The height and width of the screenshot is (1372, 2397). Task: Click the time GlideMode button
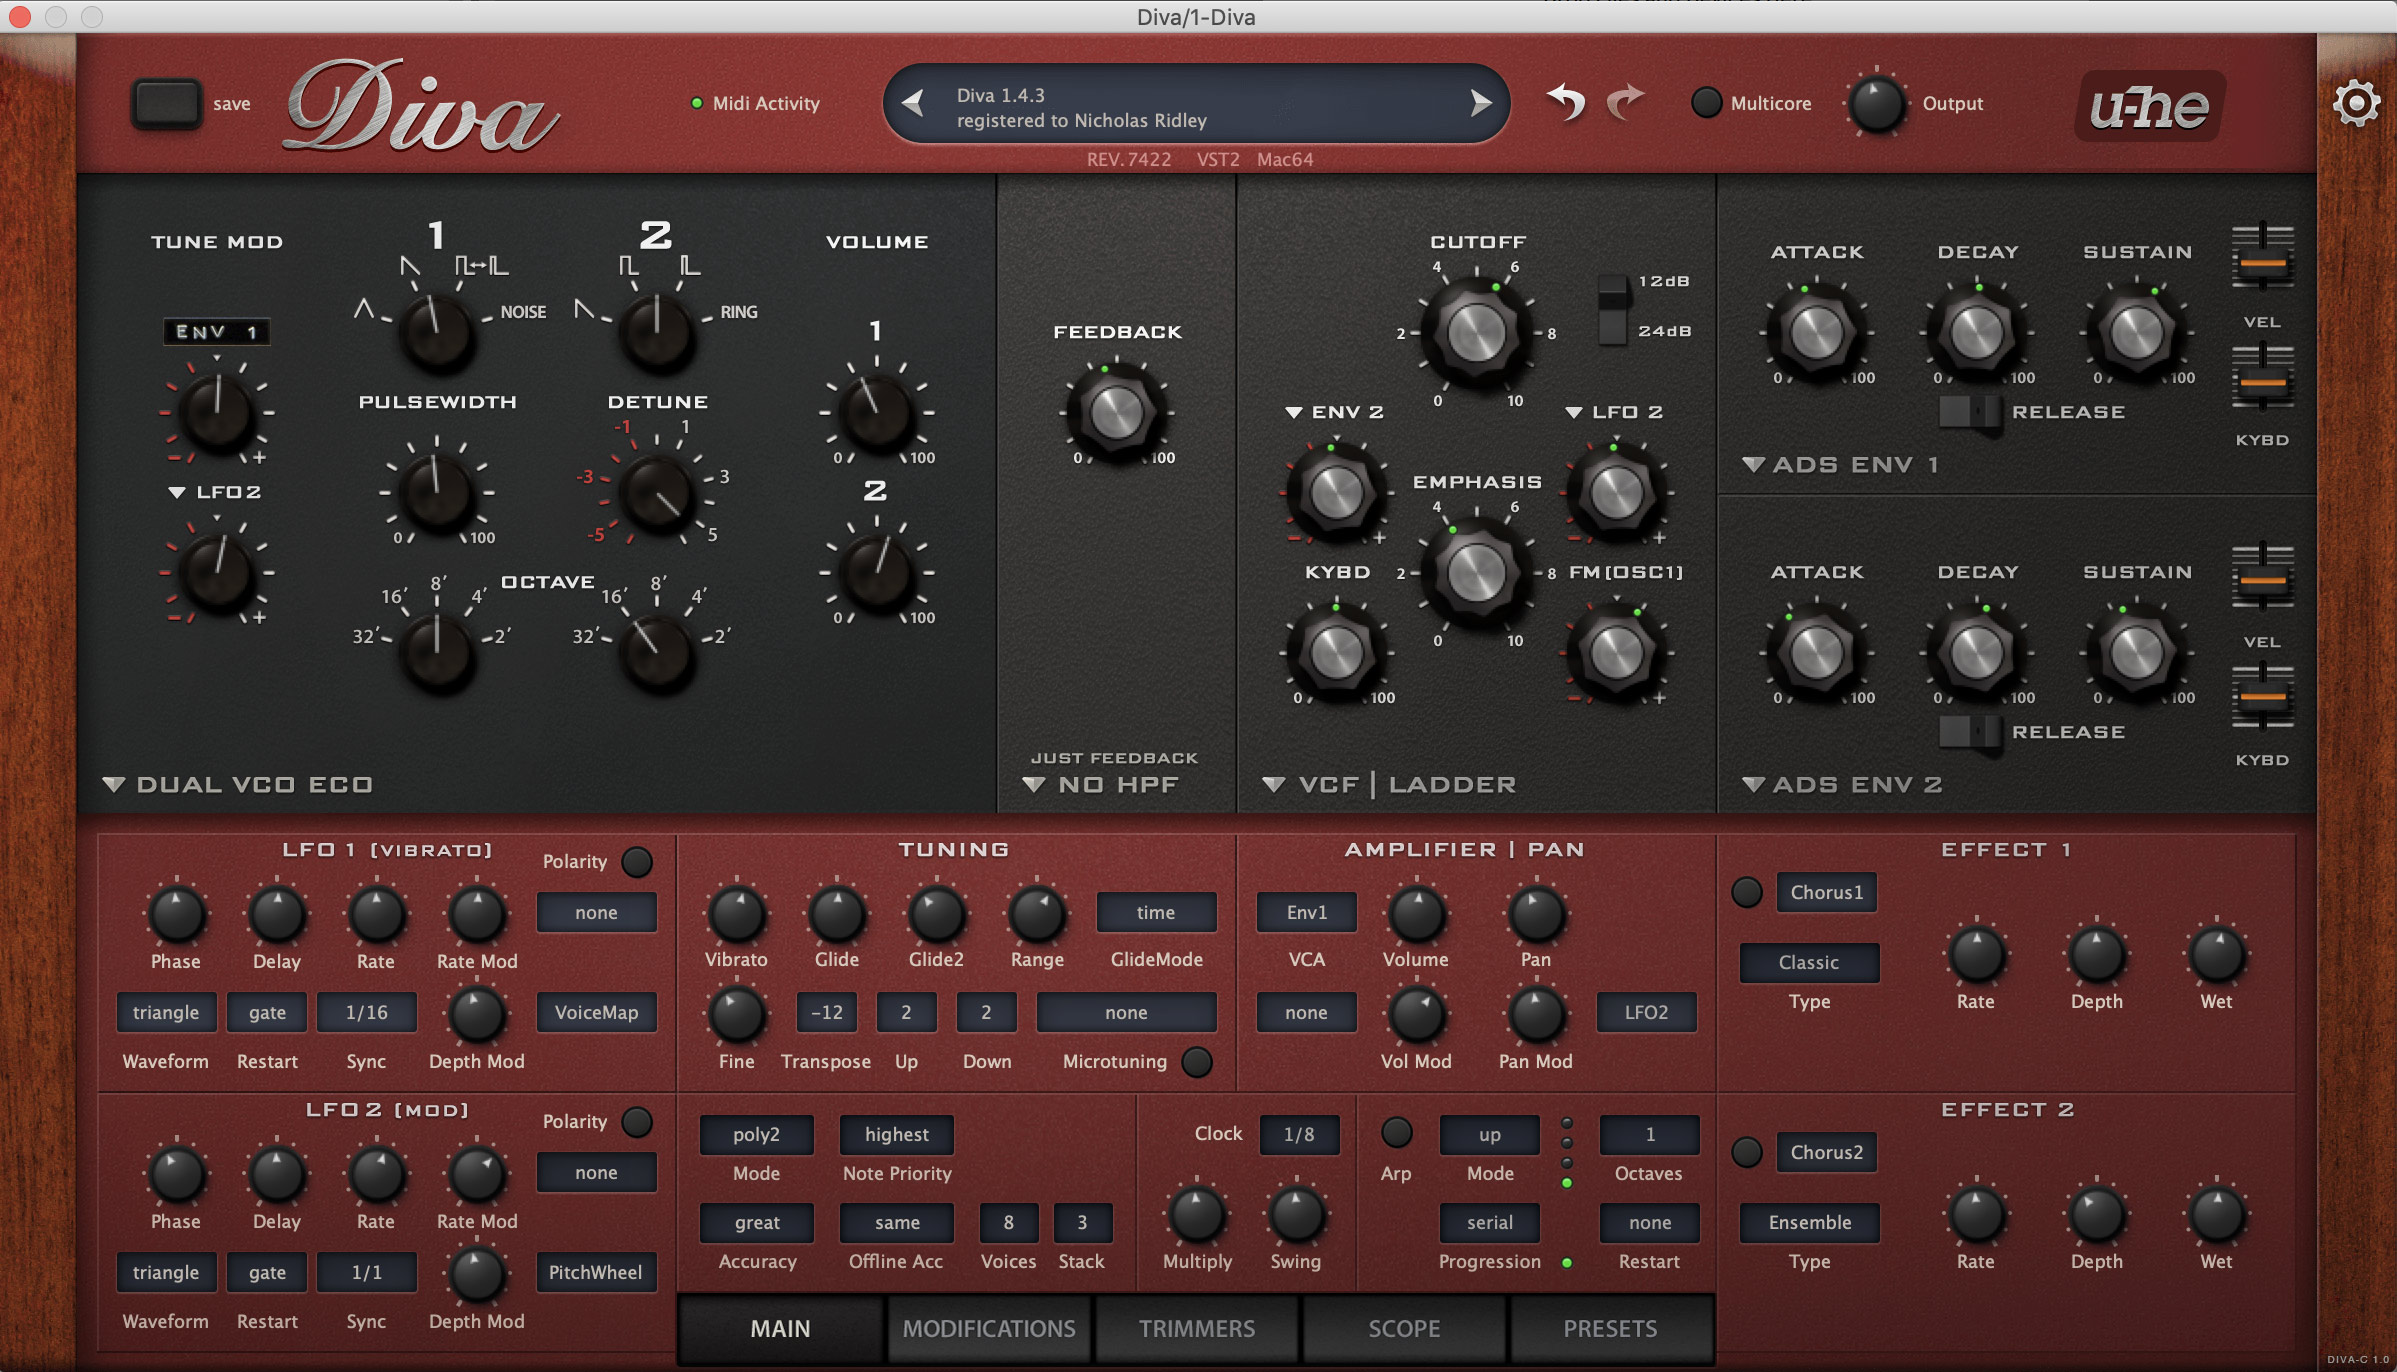coord(1156,912)
